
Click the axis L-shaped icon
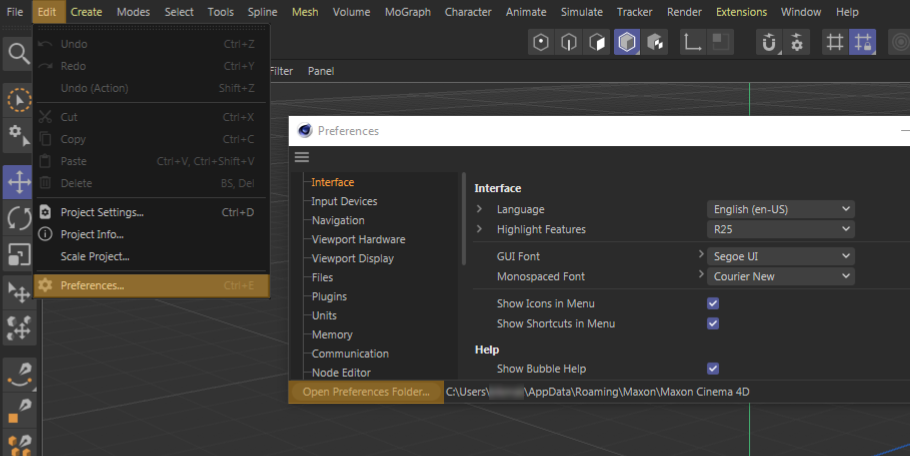692,42
